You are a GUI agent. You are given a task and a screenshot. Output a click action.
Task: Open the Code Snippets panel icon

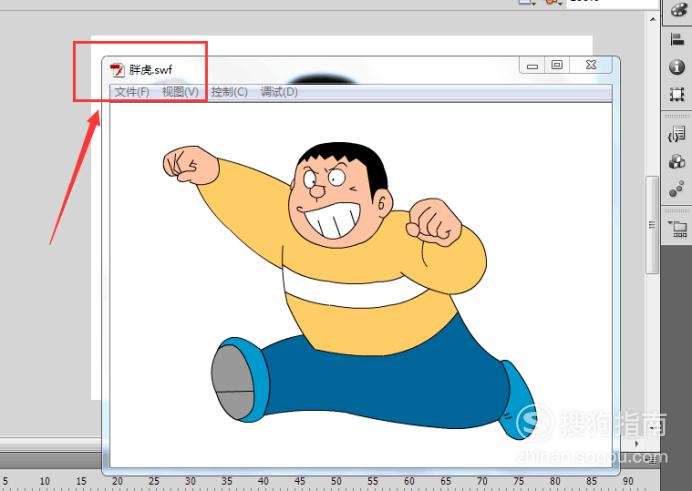pyautogui.click(x=677, y=134)
